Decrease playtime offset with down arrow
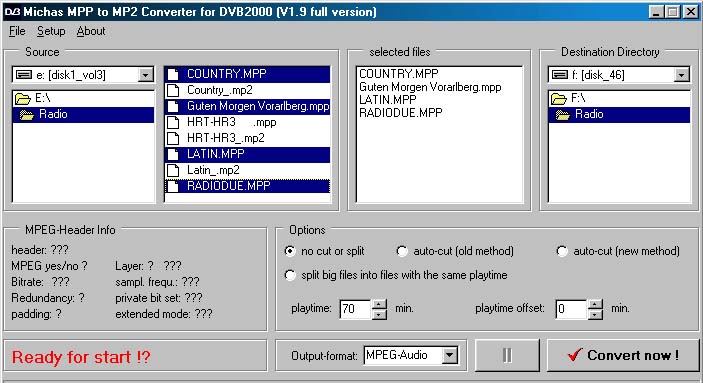 [595, 314]
